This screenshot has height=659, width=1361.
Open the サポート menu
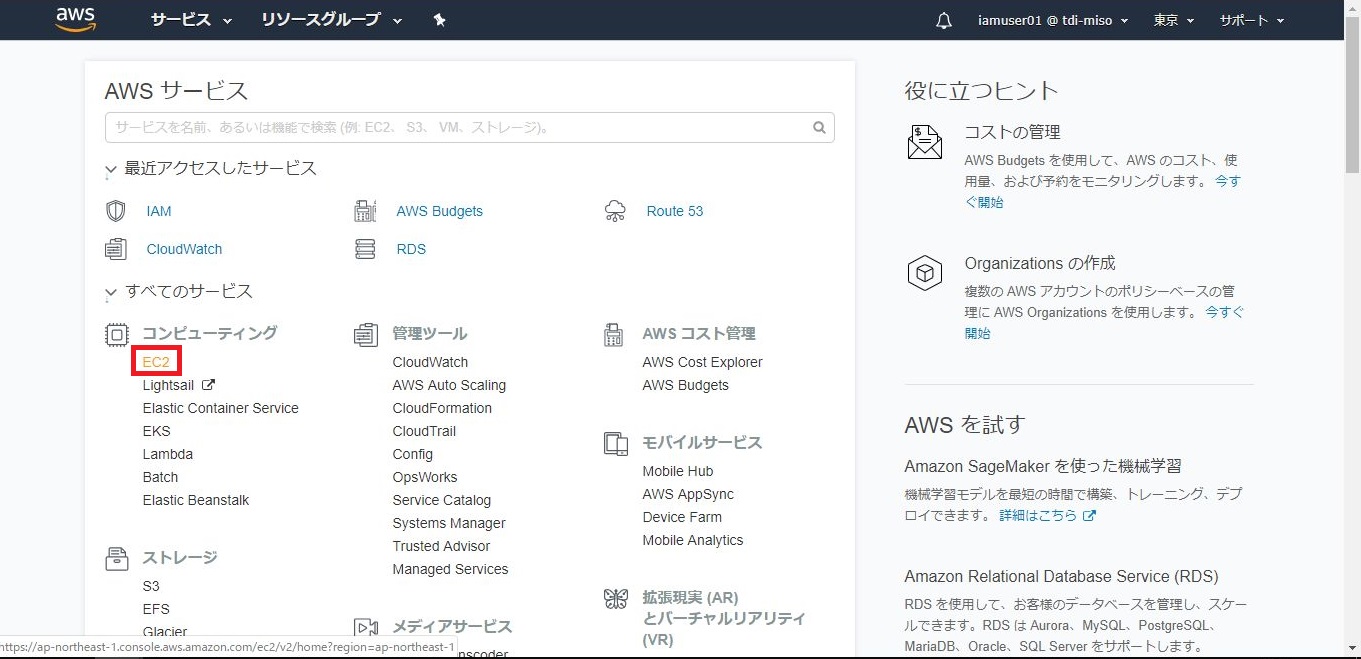pos(1251,20)
